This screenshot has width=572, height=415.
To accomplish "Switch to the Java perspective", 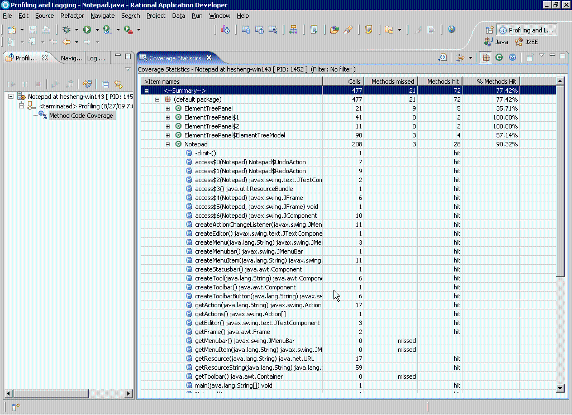I will [496, 42].
